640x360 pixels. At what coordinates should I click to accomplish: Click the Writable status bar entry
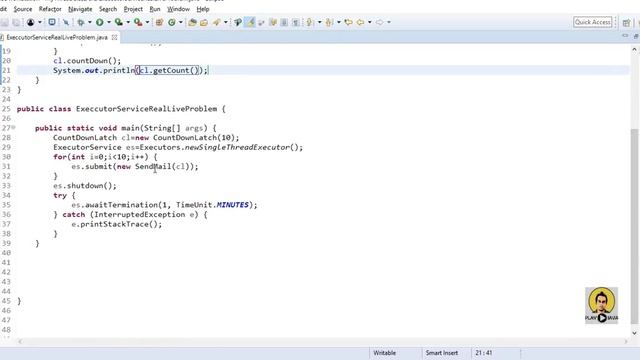[x=384, y=353]
